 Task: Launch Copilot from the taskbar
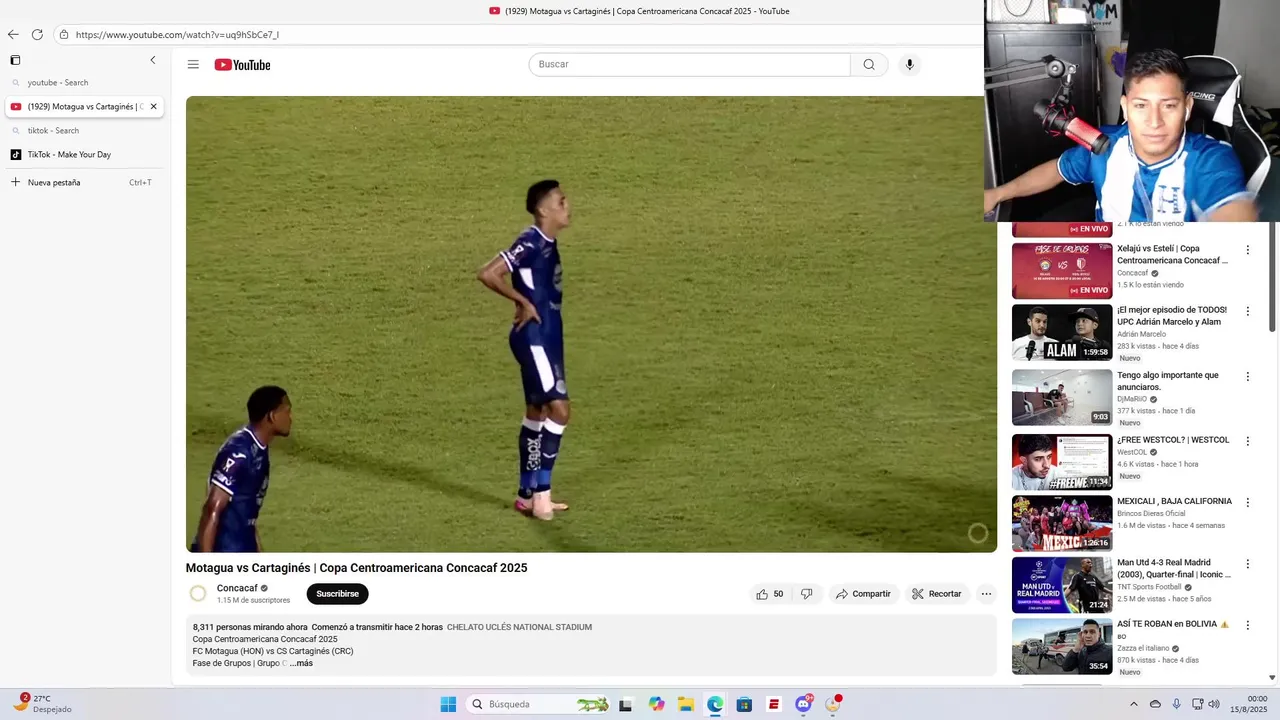(x=656, y=704)
